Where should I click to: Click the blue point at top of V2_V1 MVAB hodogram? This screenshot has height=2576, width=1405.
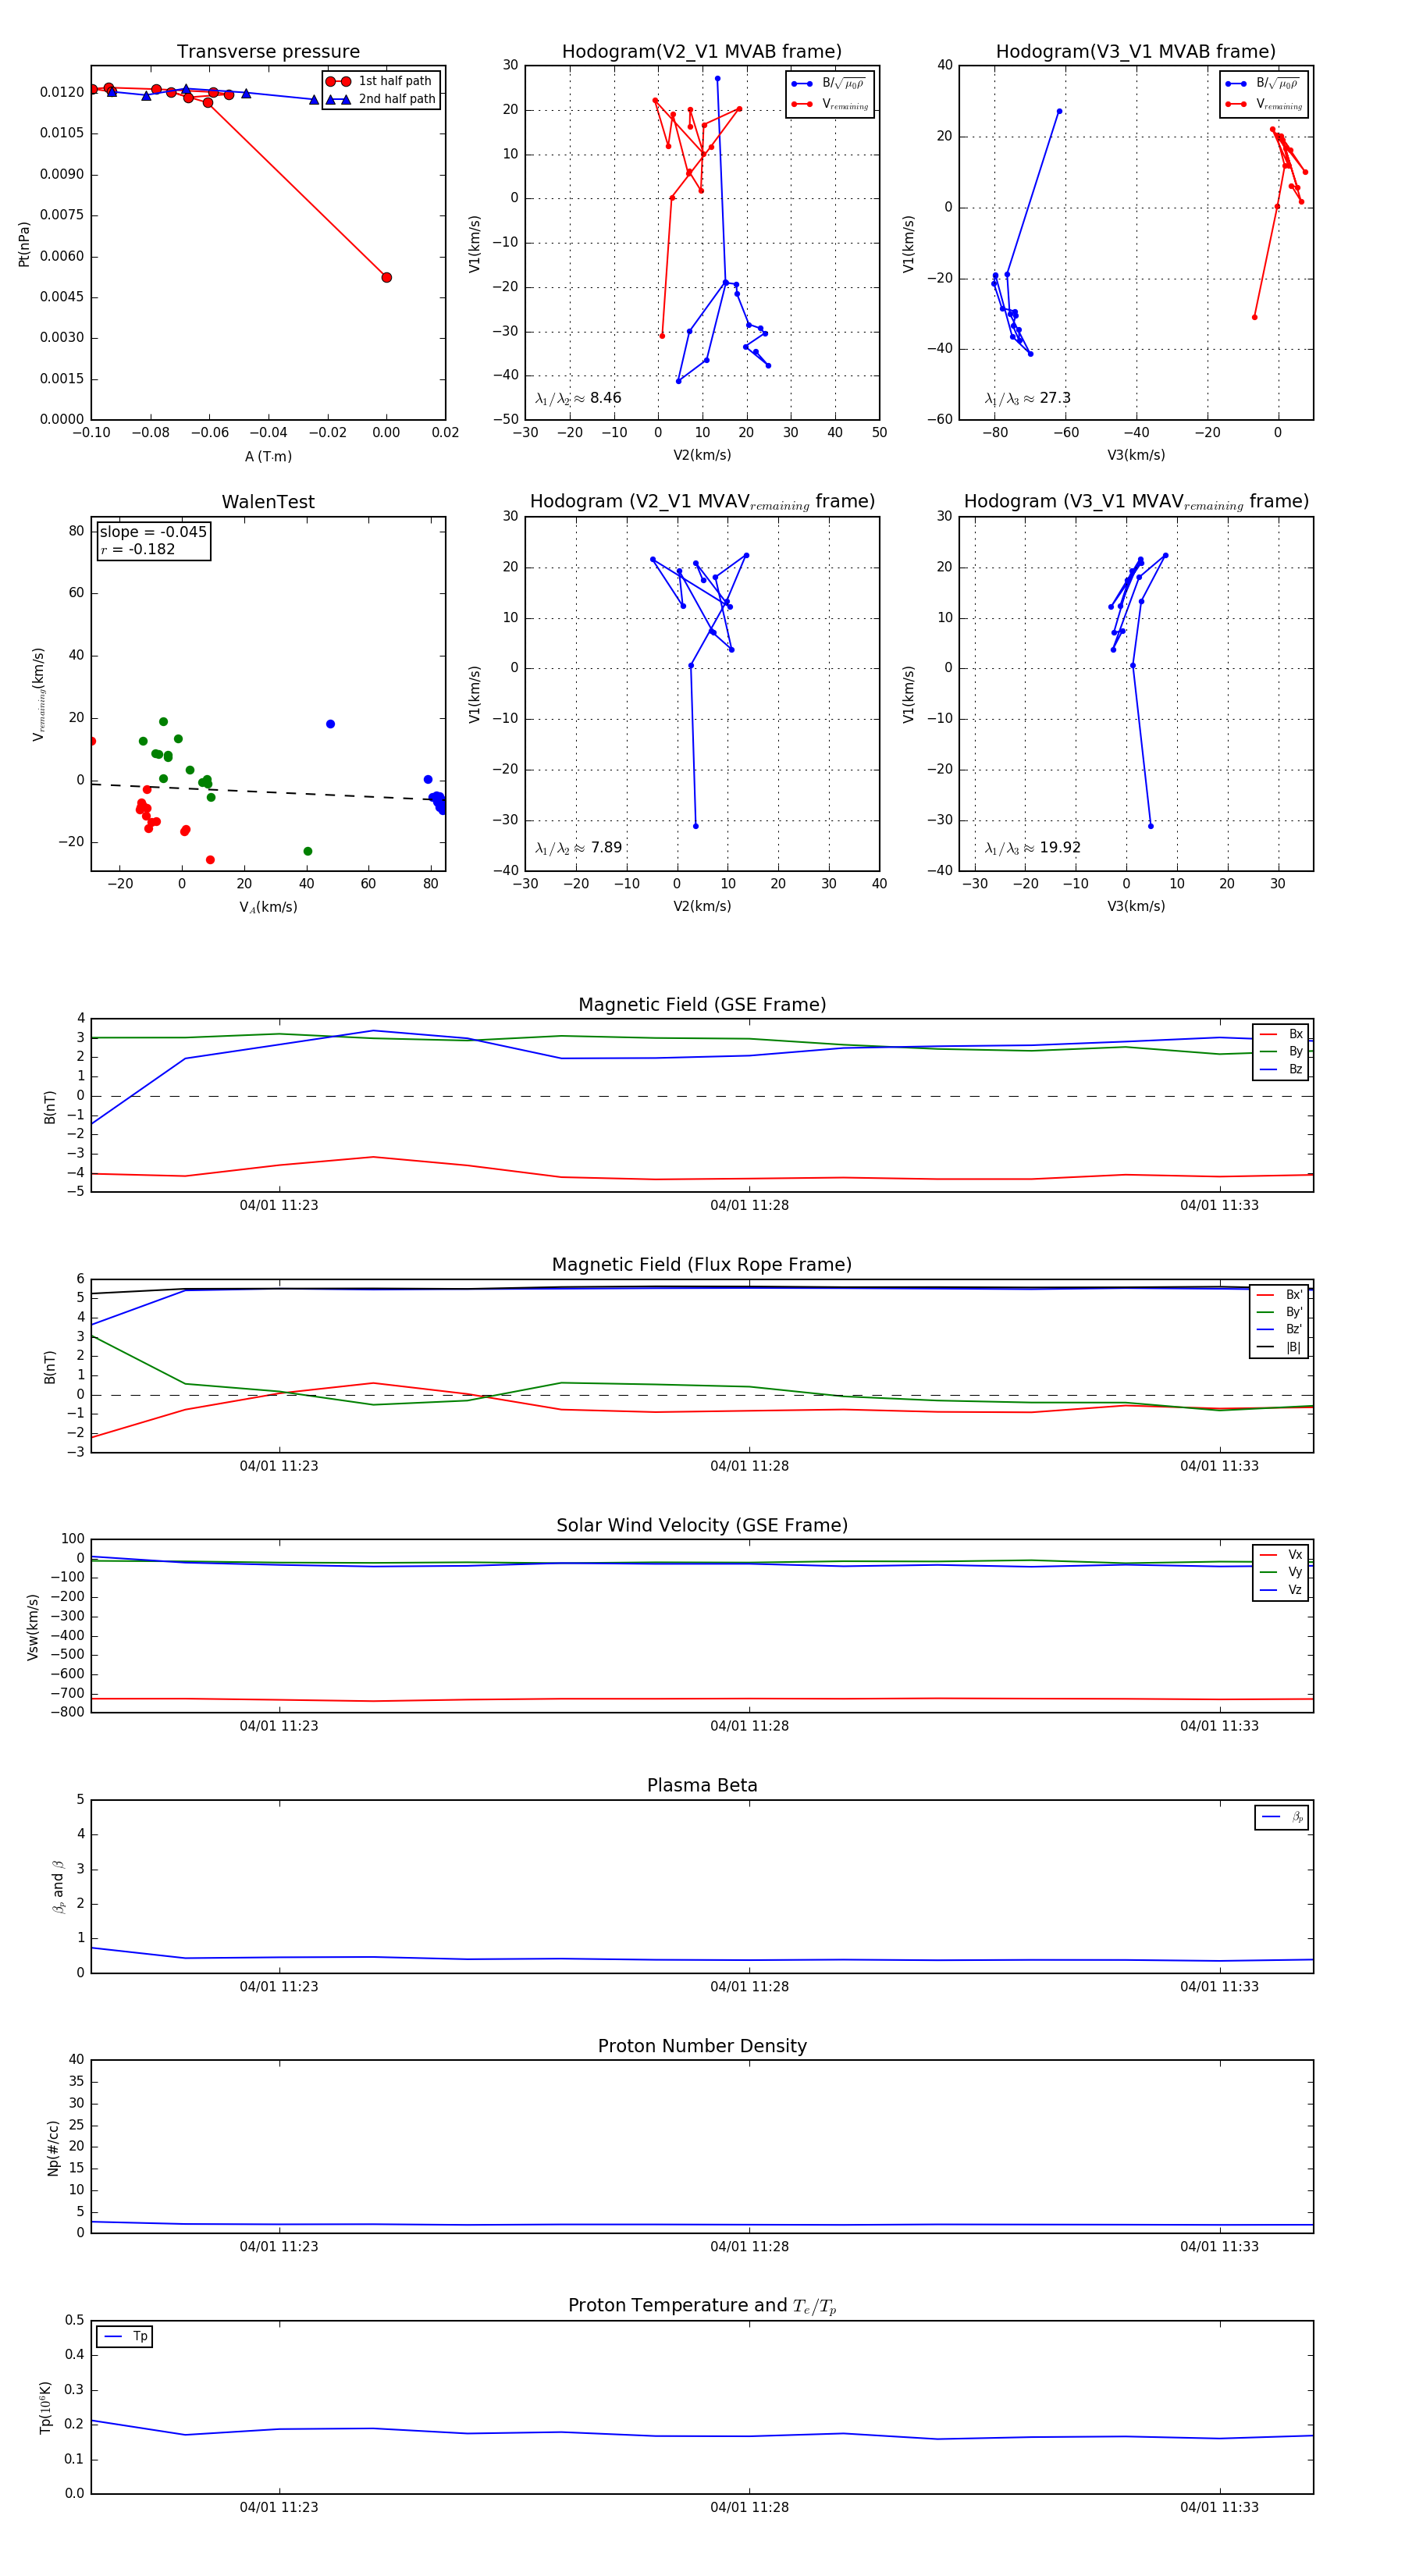[717, 78]
